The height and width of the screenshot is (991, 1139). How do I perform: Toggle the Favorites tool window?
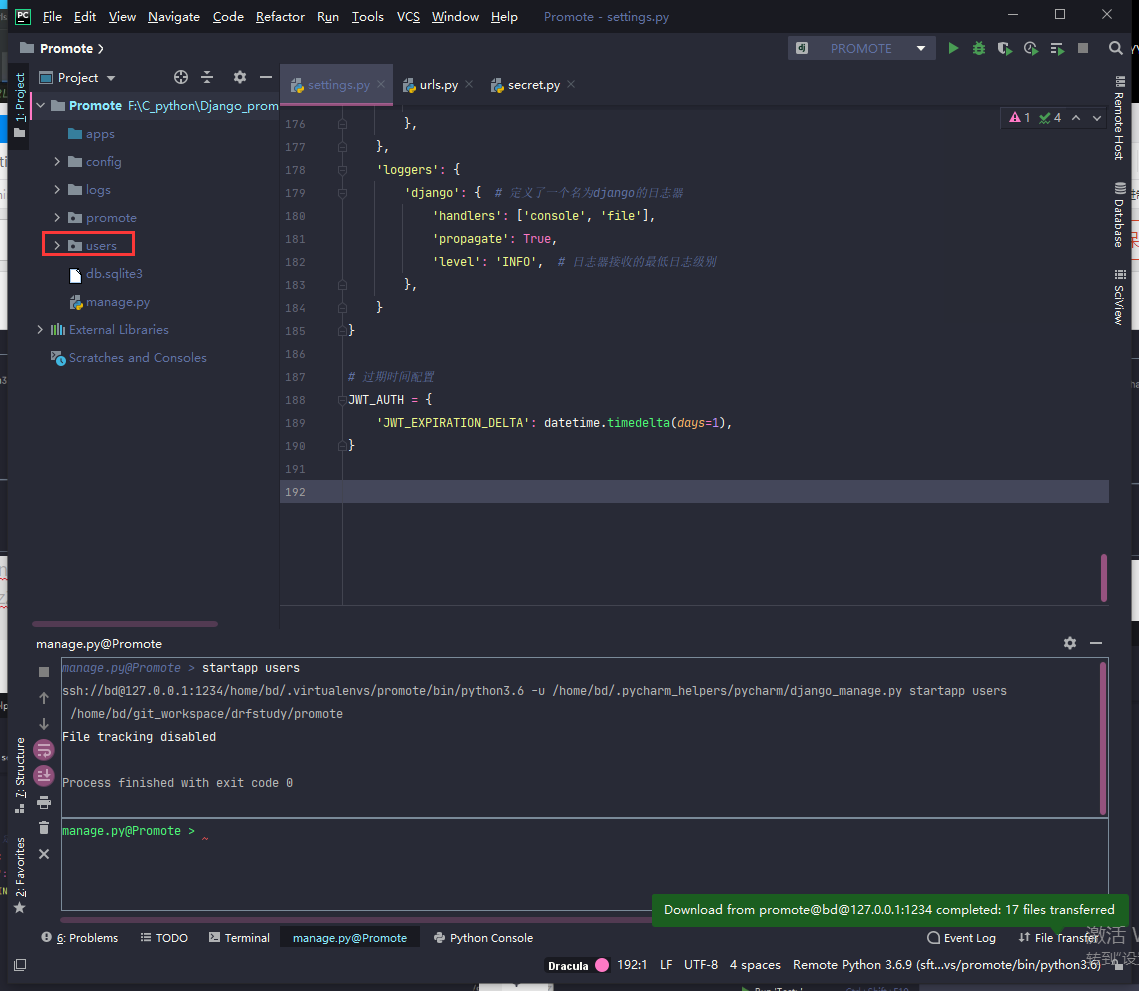(20, 875)
